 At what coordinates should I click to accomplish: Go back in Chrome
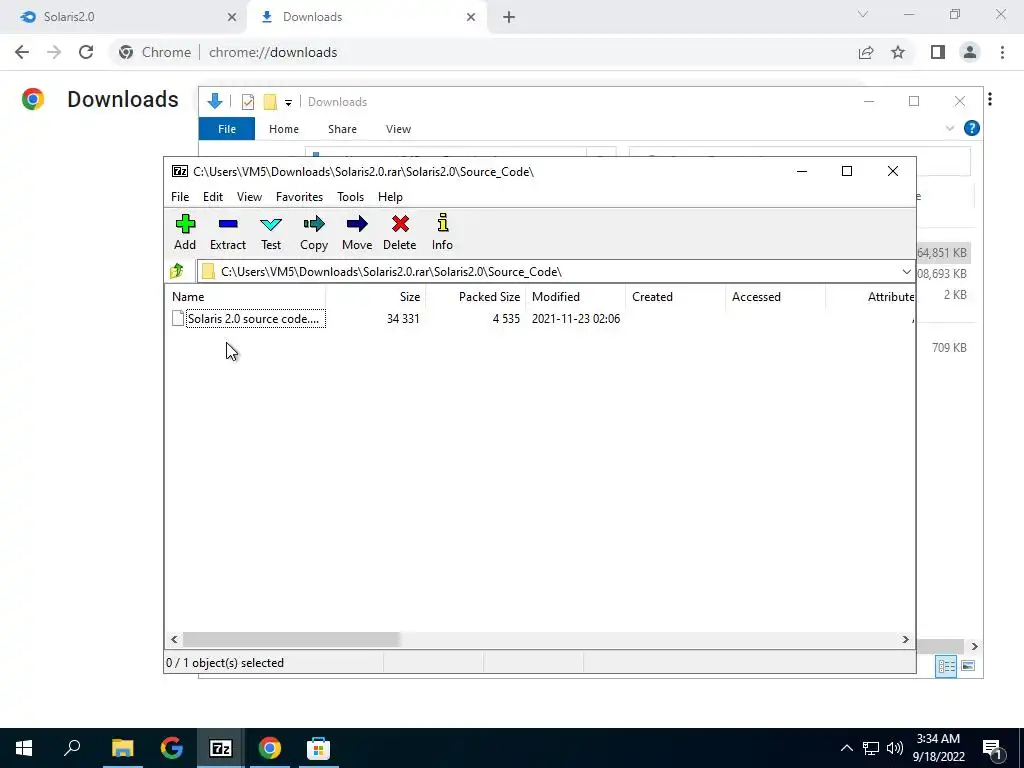22,52
